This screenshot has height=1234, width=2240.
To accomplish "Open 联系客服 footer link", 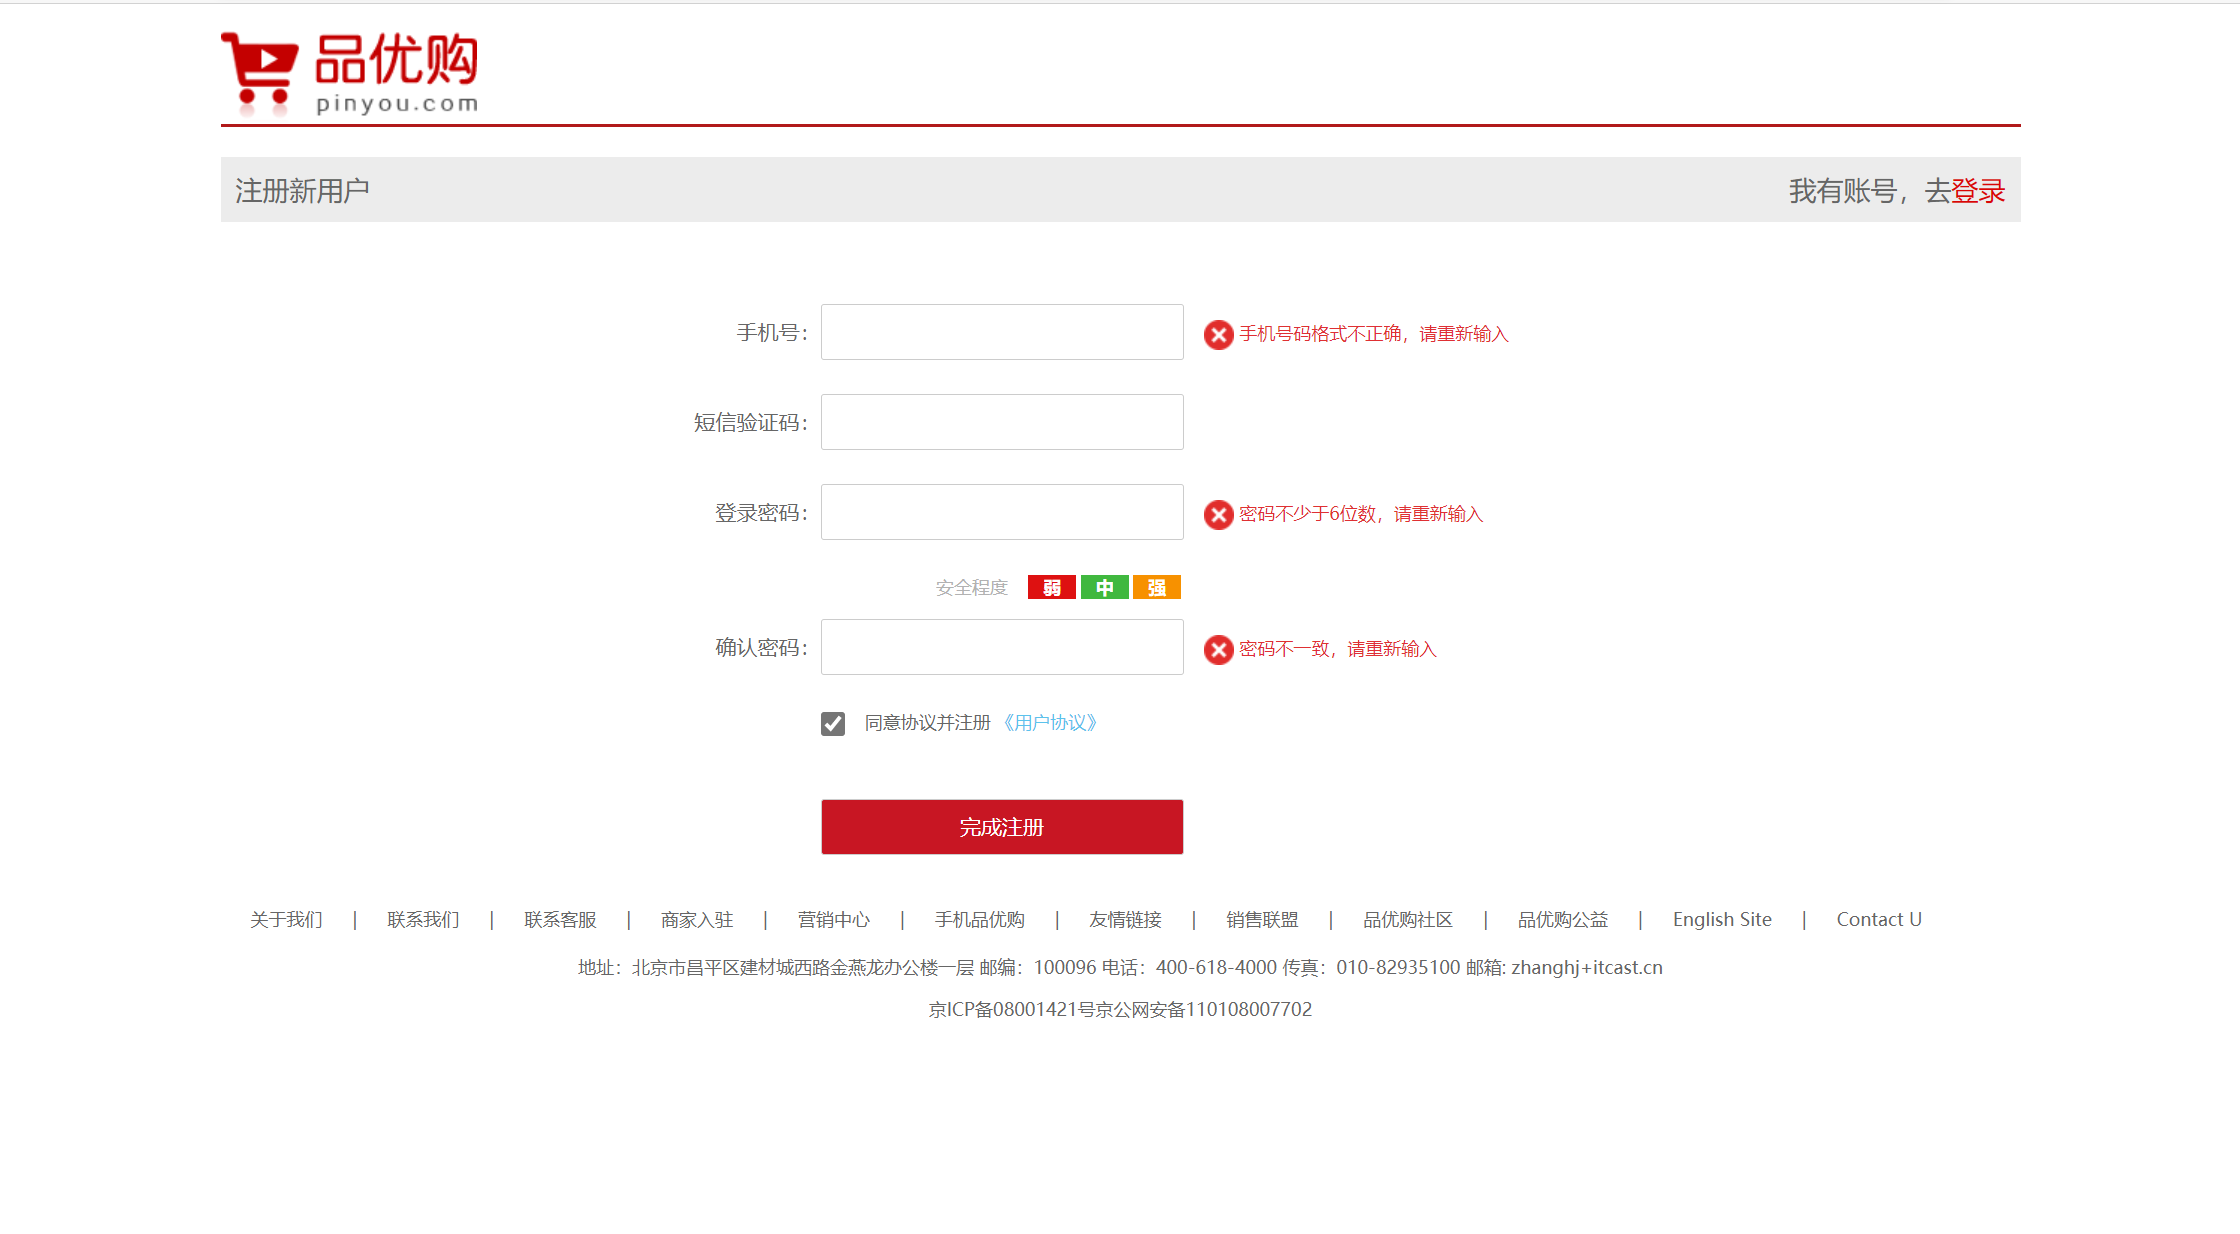I will tap(560, 919).
